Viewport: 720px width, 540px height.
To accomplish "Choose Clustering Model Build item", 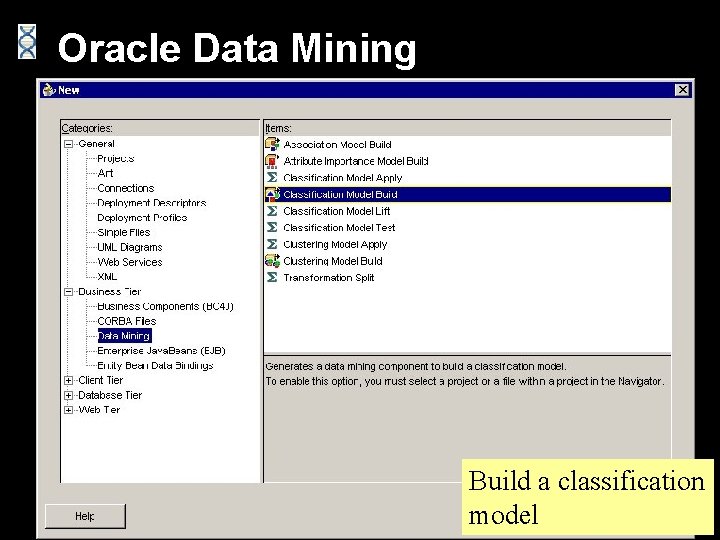I will (333, 261).
